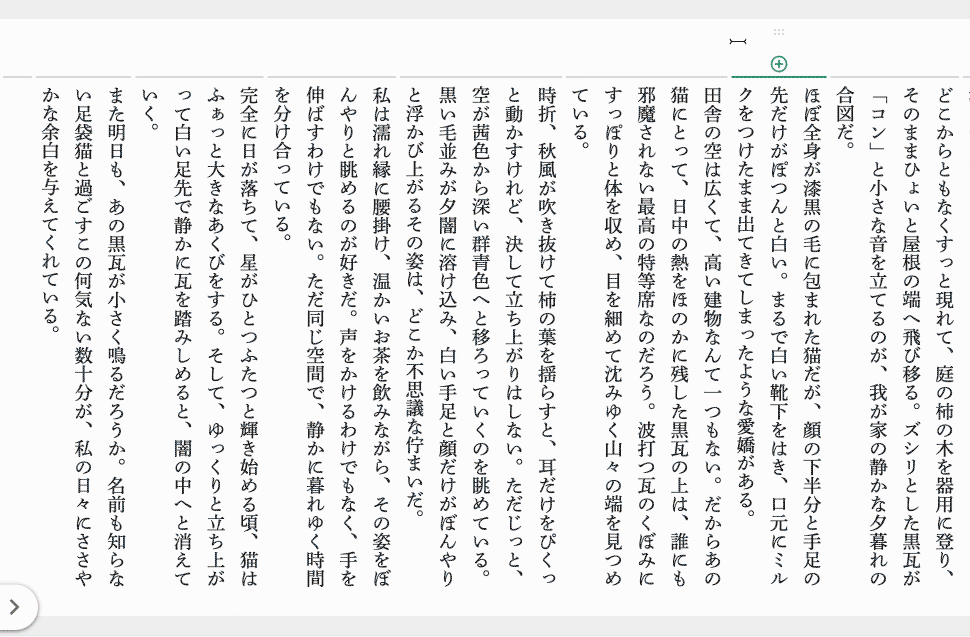
Task: Click the short line 'いく。'
Action: pos(150,110)
